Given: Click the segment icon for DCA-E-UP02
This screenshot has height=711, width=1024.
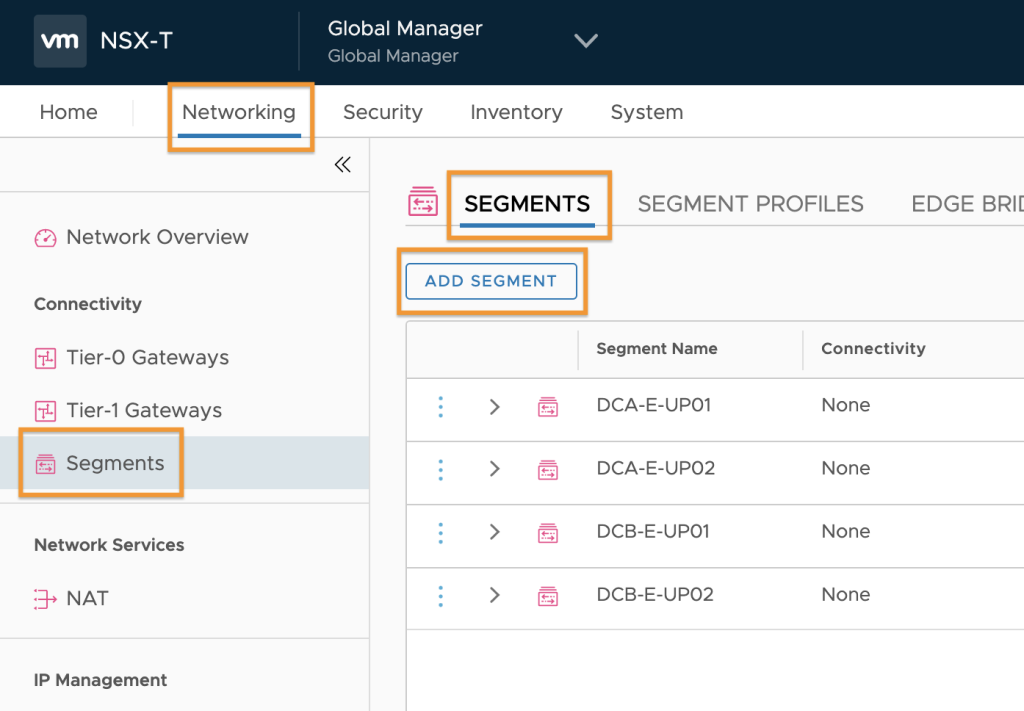Looking at the screenshot, I should pos(548,469).
